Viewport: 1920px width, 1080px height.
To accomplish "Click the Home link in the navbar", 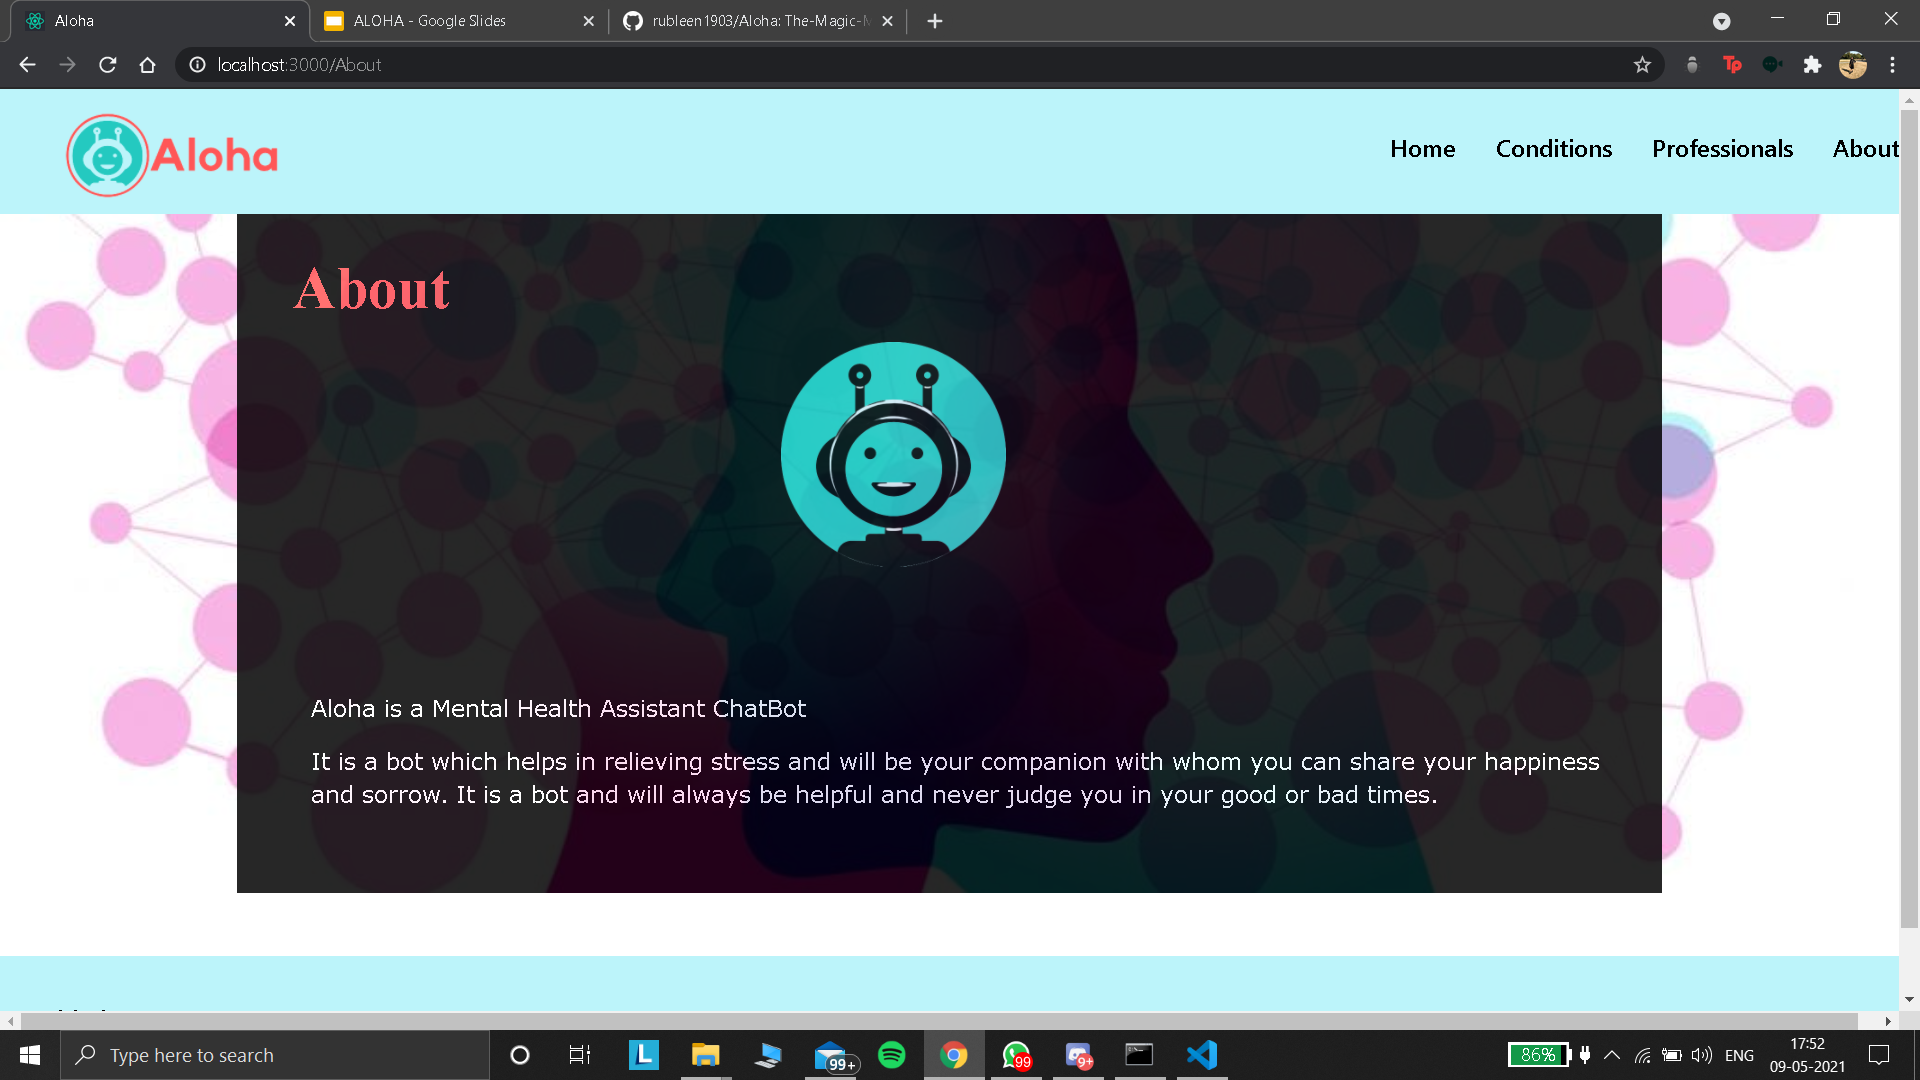I will pos(1422,148).
